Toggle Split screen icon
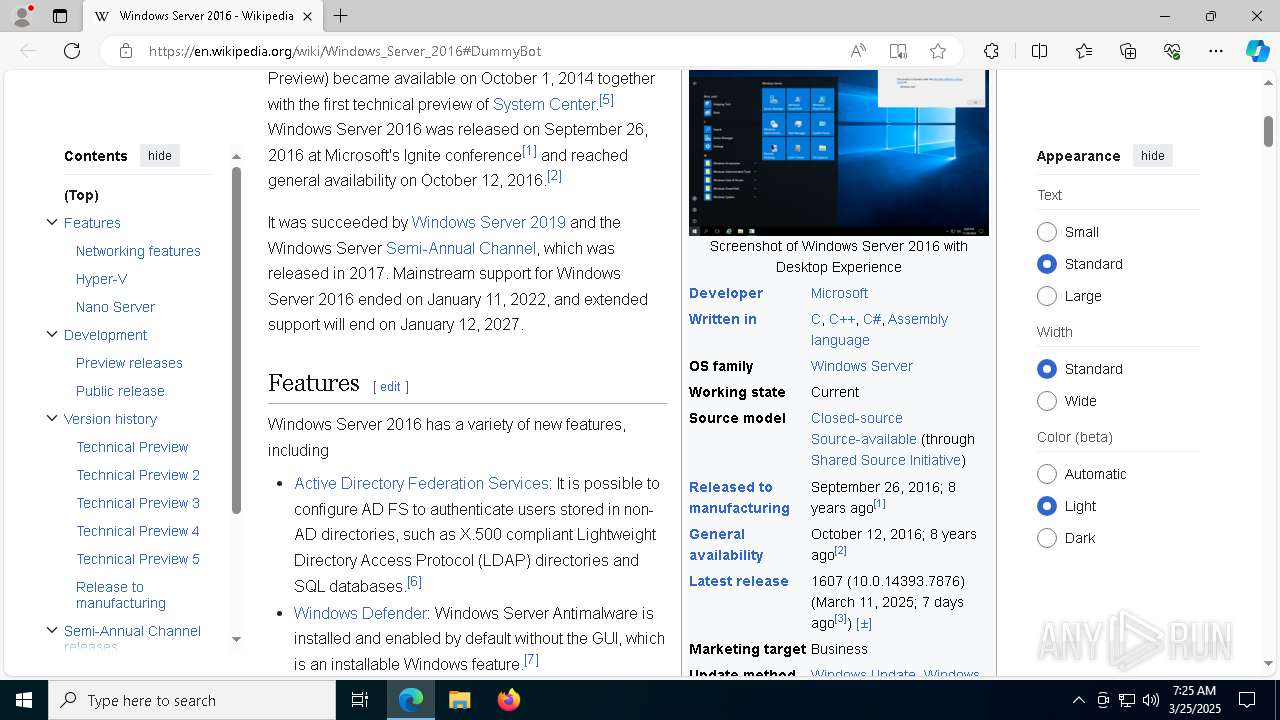 [x=1039, y=51]
